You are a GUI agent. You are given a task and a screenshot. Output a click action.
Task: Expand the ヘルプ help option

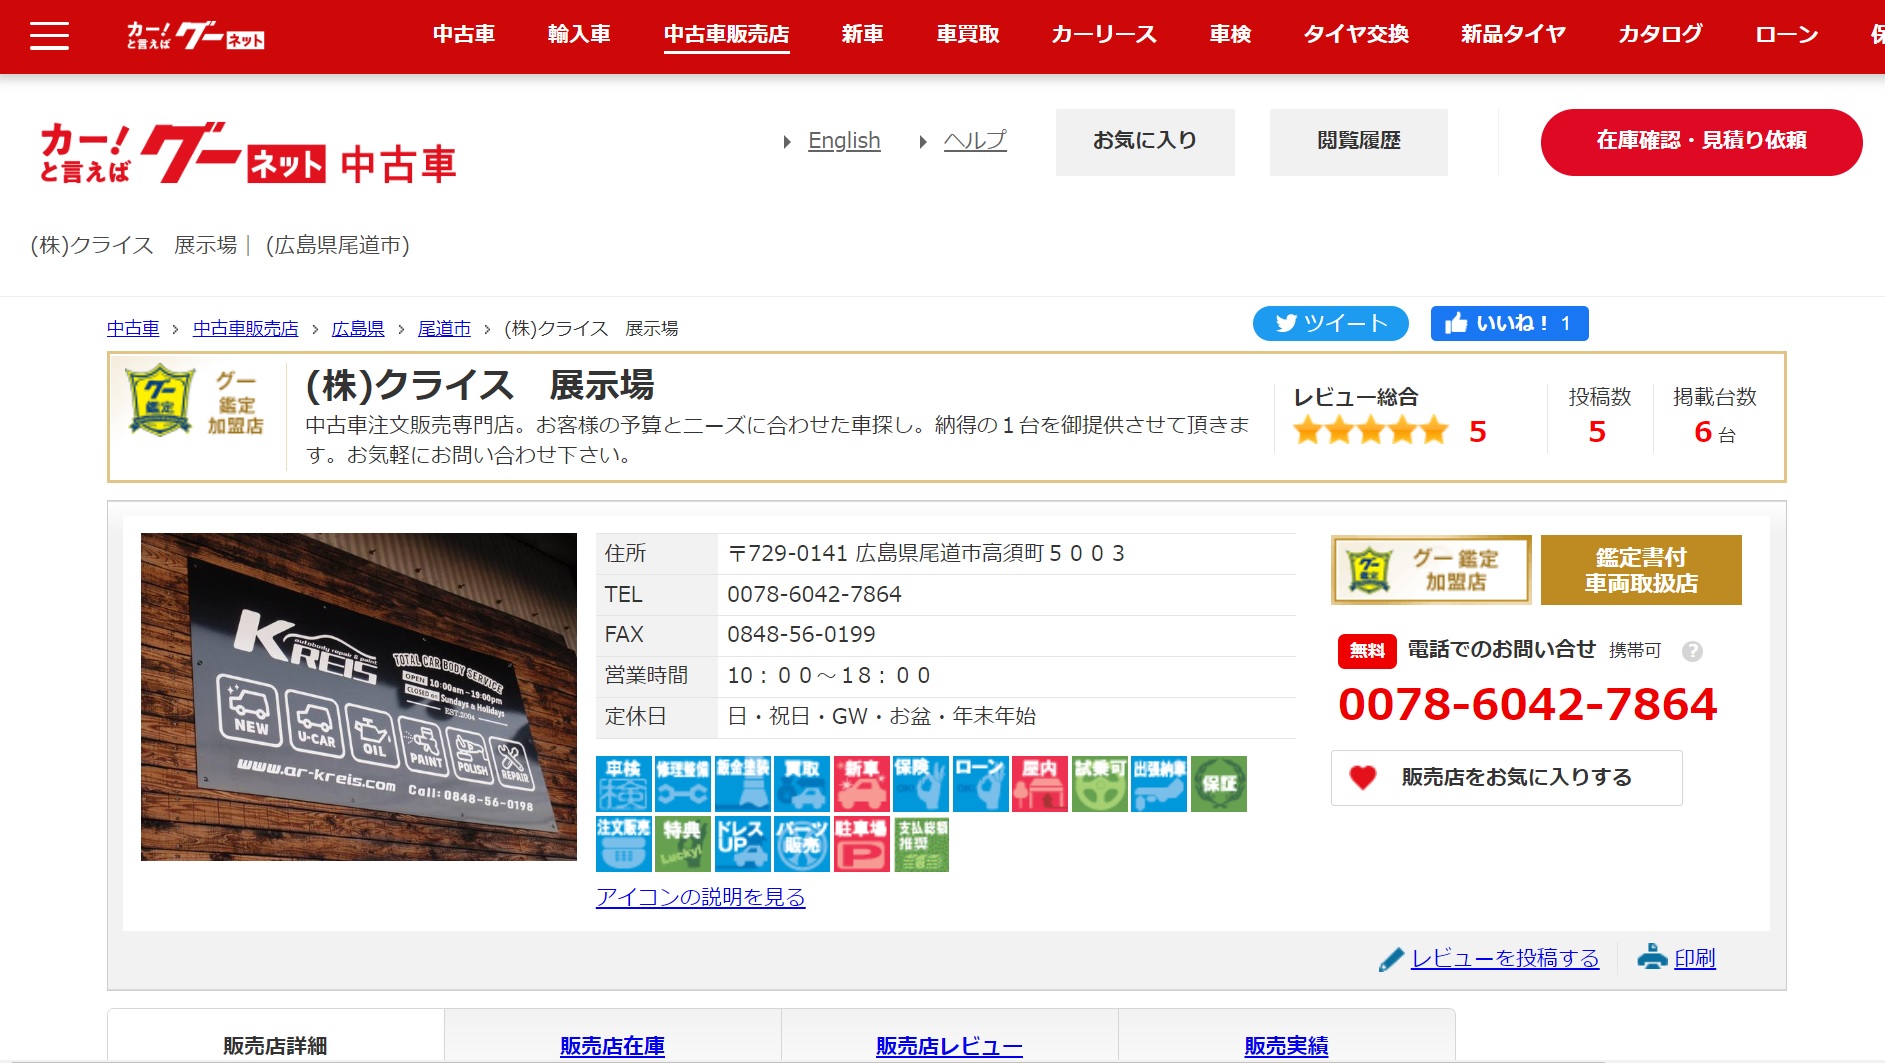tap(974, 141)
